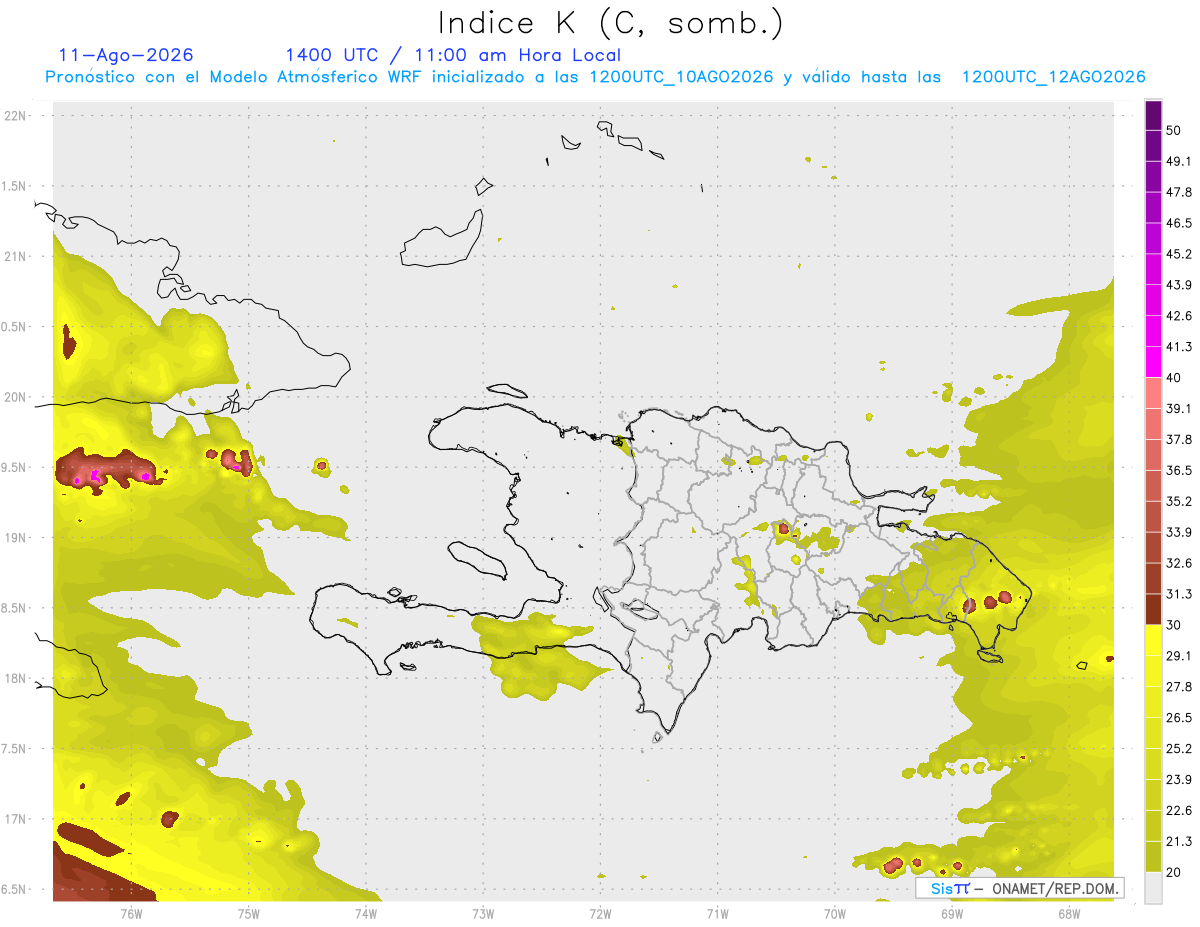
Task: Click the '19N' latitude label
Action: [16, 538]
